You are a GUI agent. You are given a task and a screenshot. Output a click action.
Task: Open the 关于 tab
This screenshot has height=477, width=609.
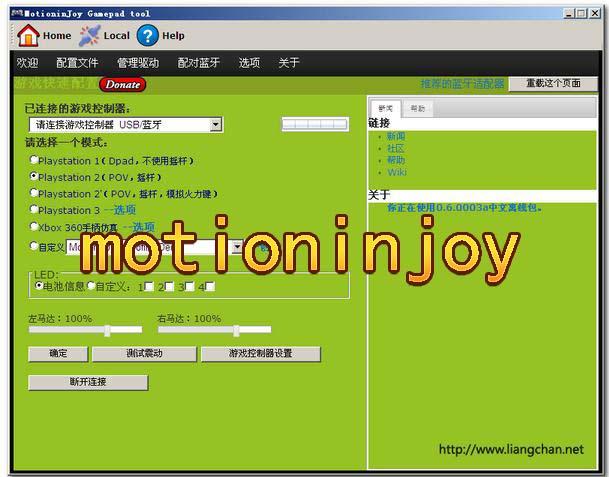pos(289,63)
